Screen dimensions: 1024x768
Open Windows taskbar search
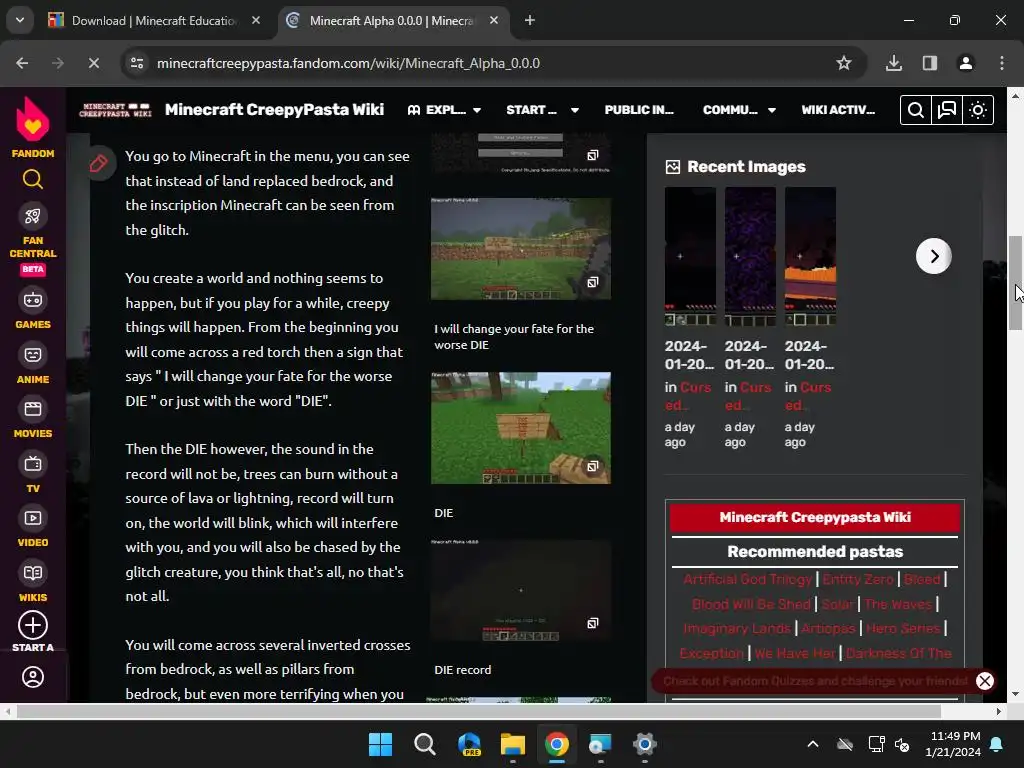(x=424, y=744)
